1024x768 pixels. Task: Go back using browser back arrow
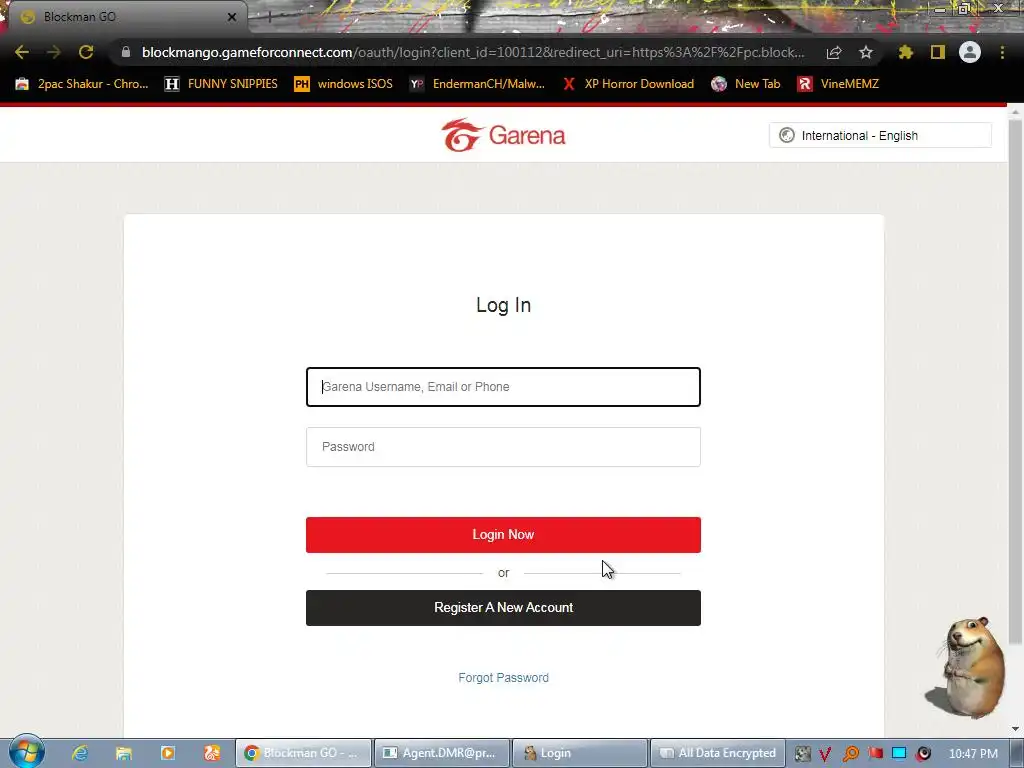pyautogui.click(x=22, y=52)
